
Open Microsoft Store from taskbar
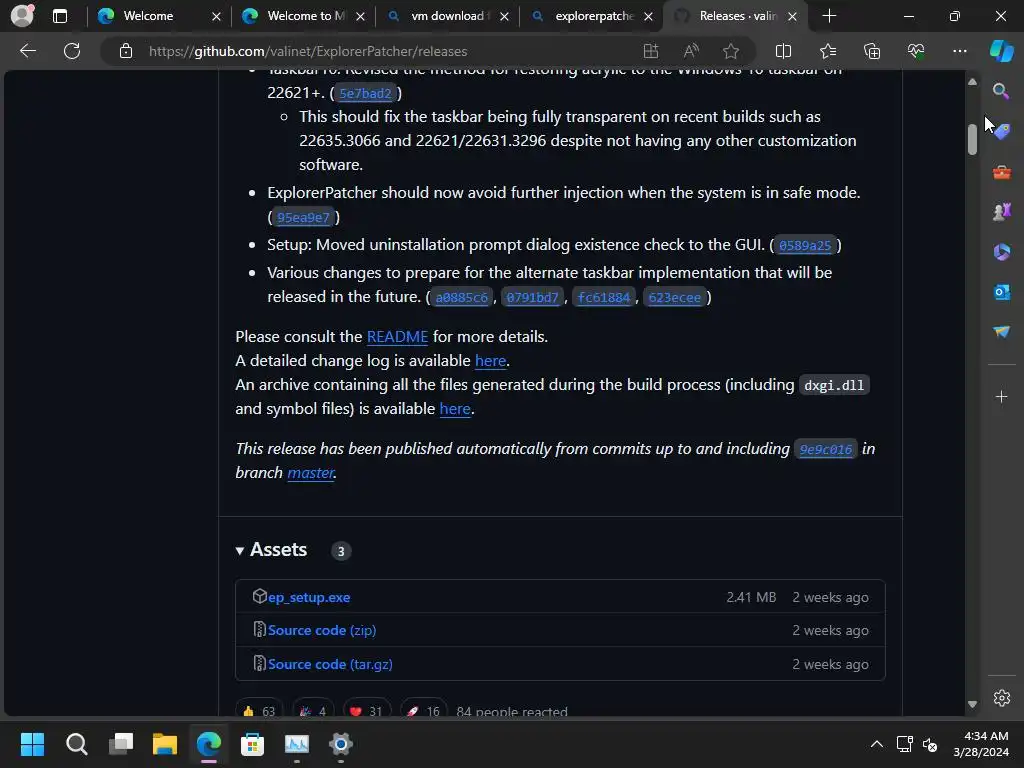click(252, 744)
